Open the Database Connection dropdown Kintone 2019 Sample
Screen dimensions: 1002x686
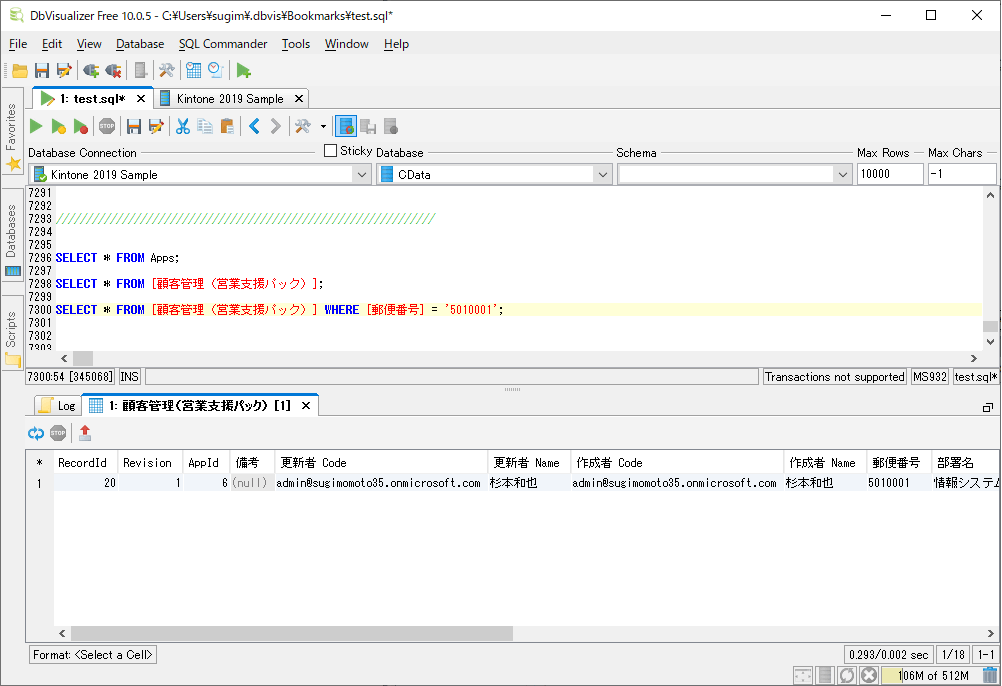pos(200,174)
